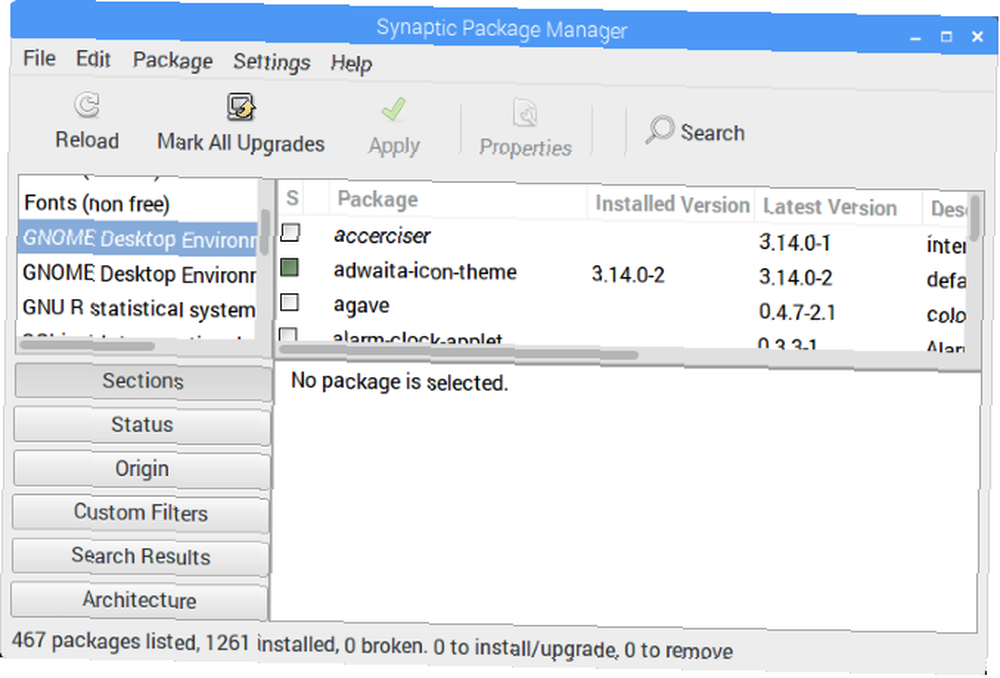Click the Search magnifier icon
The height and width of the screenshot is (678, 1000).
pos(659,130)
